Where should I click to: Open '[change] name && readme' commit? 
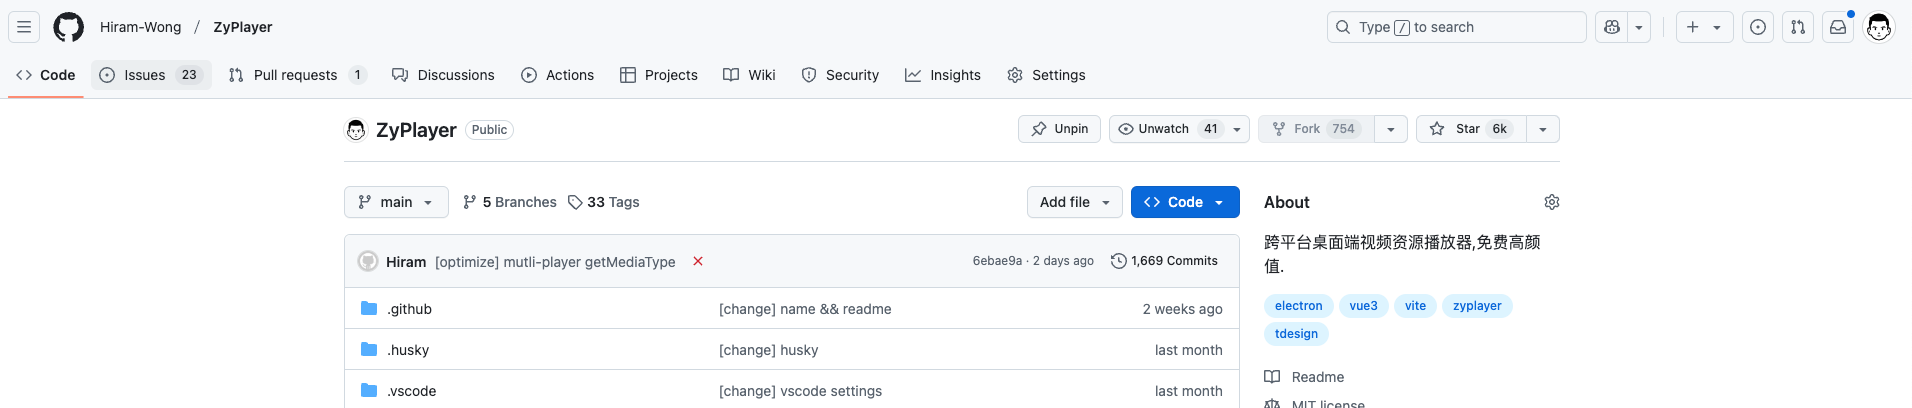(x=805, y=309)
